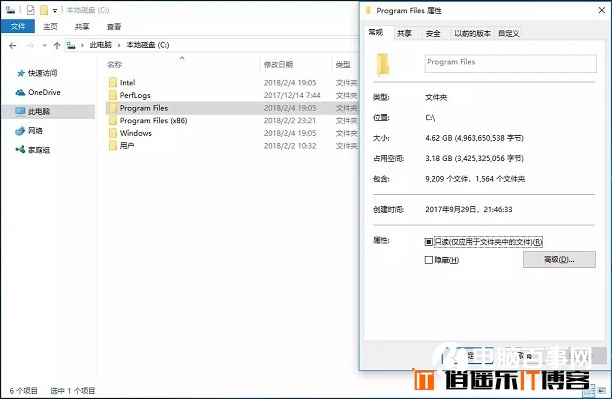Click 选中 1 个项目 in status bar
The width and height of the screenshot is (612, 399).
[x=73, y=390]
